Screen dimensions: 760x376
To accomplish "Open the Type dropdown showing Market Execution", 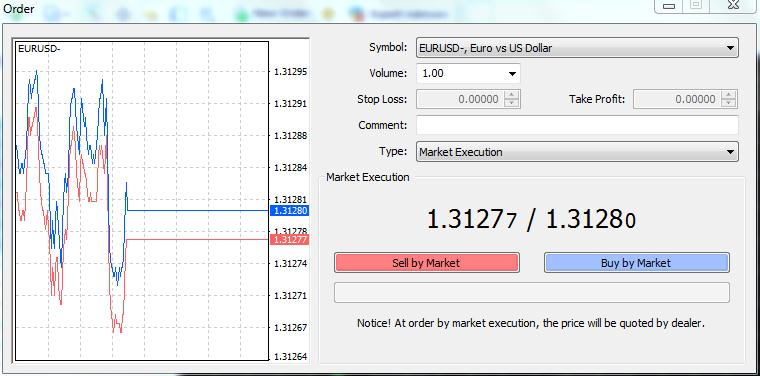I will click(x=577, y=152).
